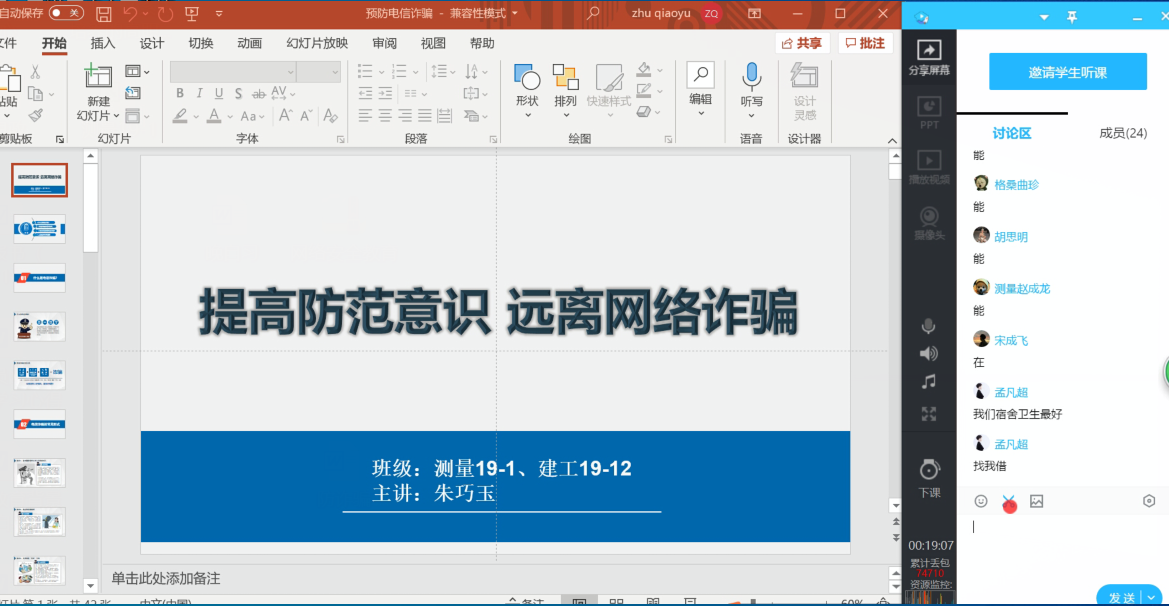Open the 形状 shapes gallery

pyautogui.click(x=527, y=80)
